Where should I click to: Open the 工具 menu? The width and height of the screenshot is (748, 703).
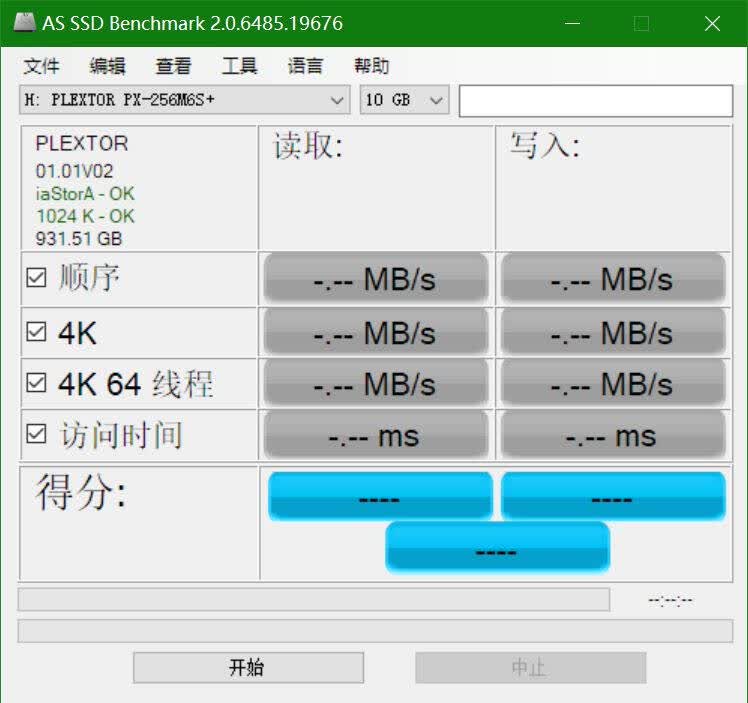point(239,66)
